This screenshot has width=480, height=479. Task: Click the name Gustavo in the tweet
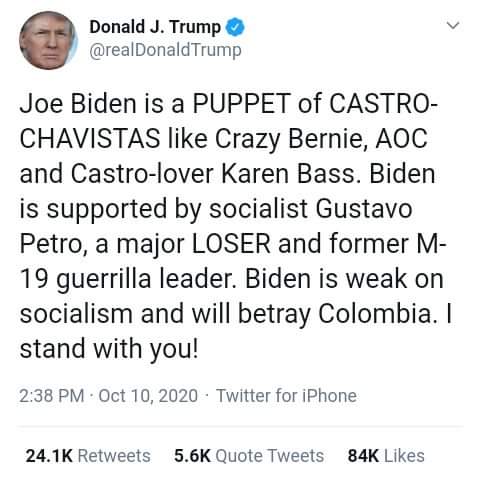coord(364,209)
